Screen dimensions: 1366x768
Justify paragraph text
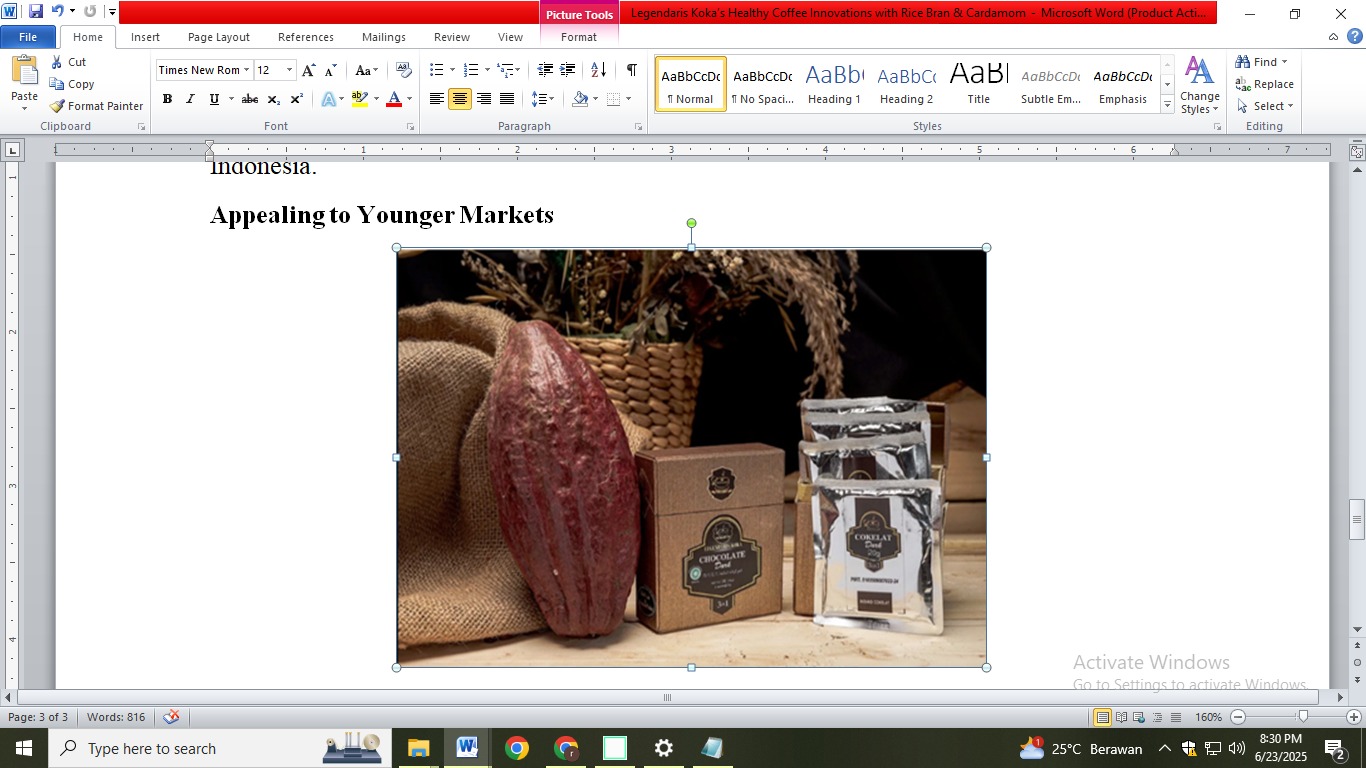[x=507, y=99]
